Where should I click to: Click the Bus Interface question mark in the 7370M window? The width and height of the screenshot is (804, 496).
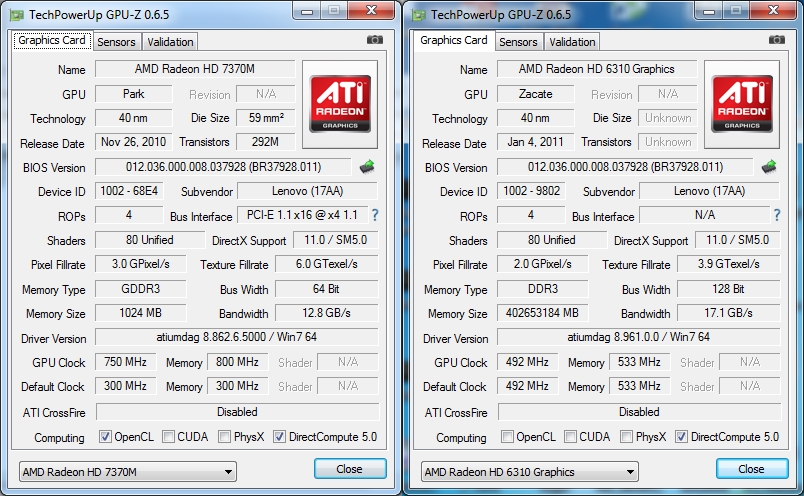click(375, 215)
